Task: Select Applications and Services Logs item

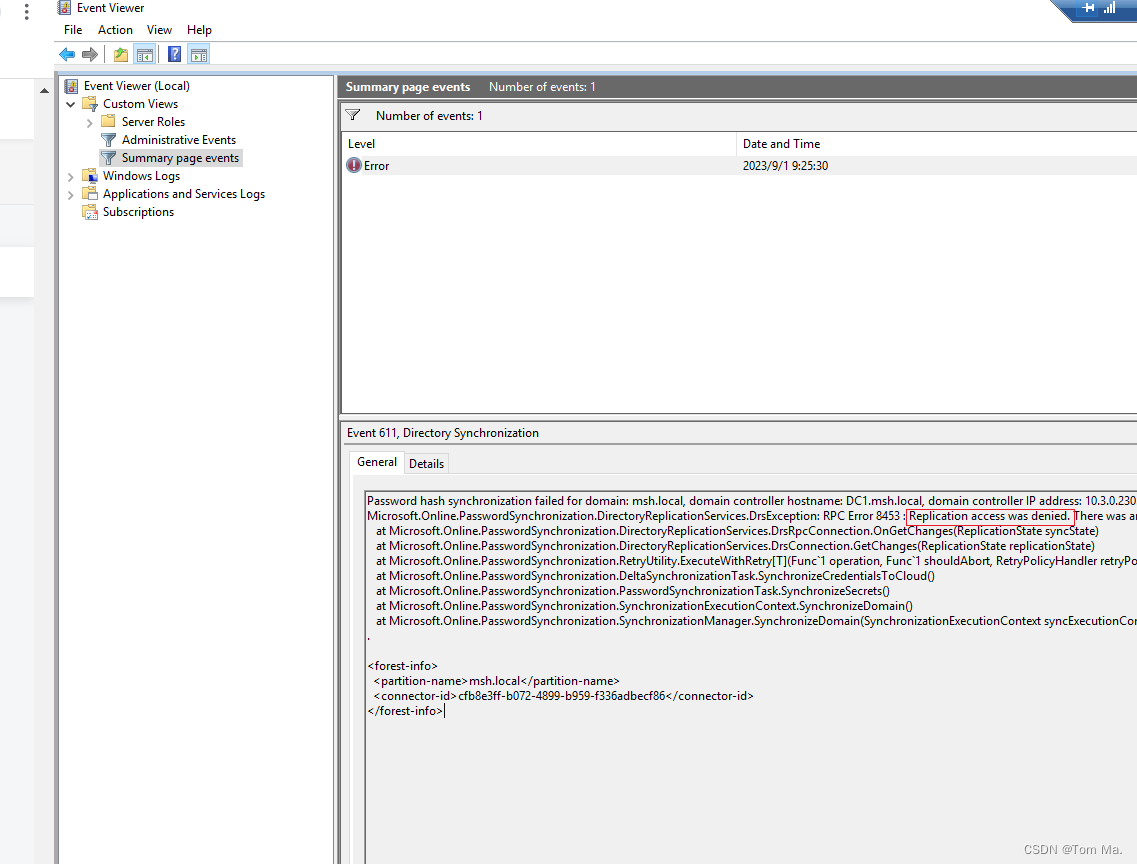Action: click(184, 194)
